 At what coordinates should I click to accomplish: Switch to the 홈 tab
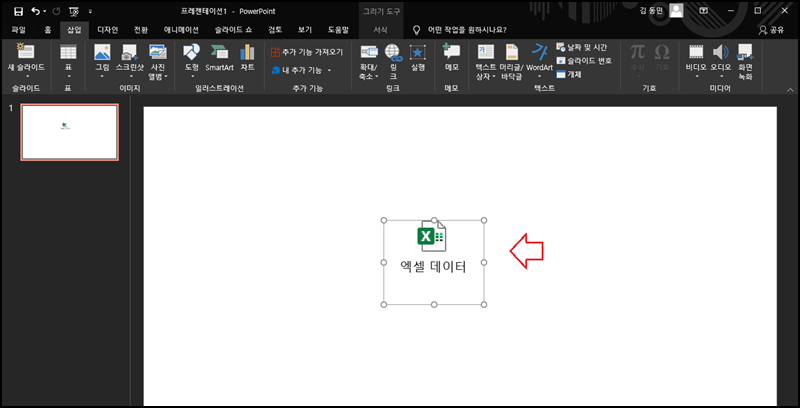pyautogui.click(x=47, y=30)
